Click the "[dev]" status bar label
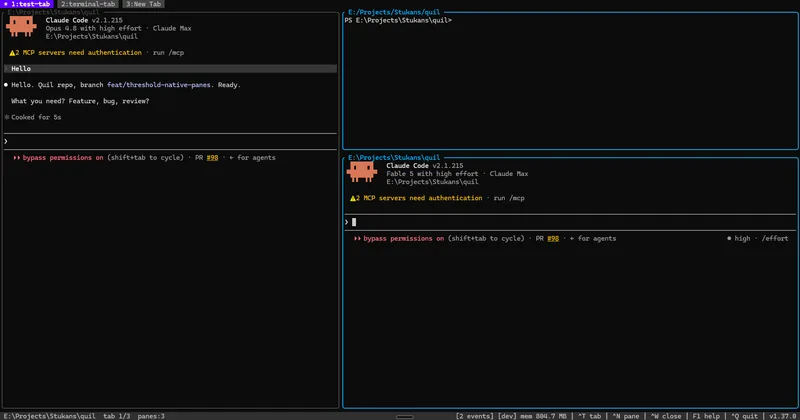 (507, 416)
